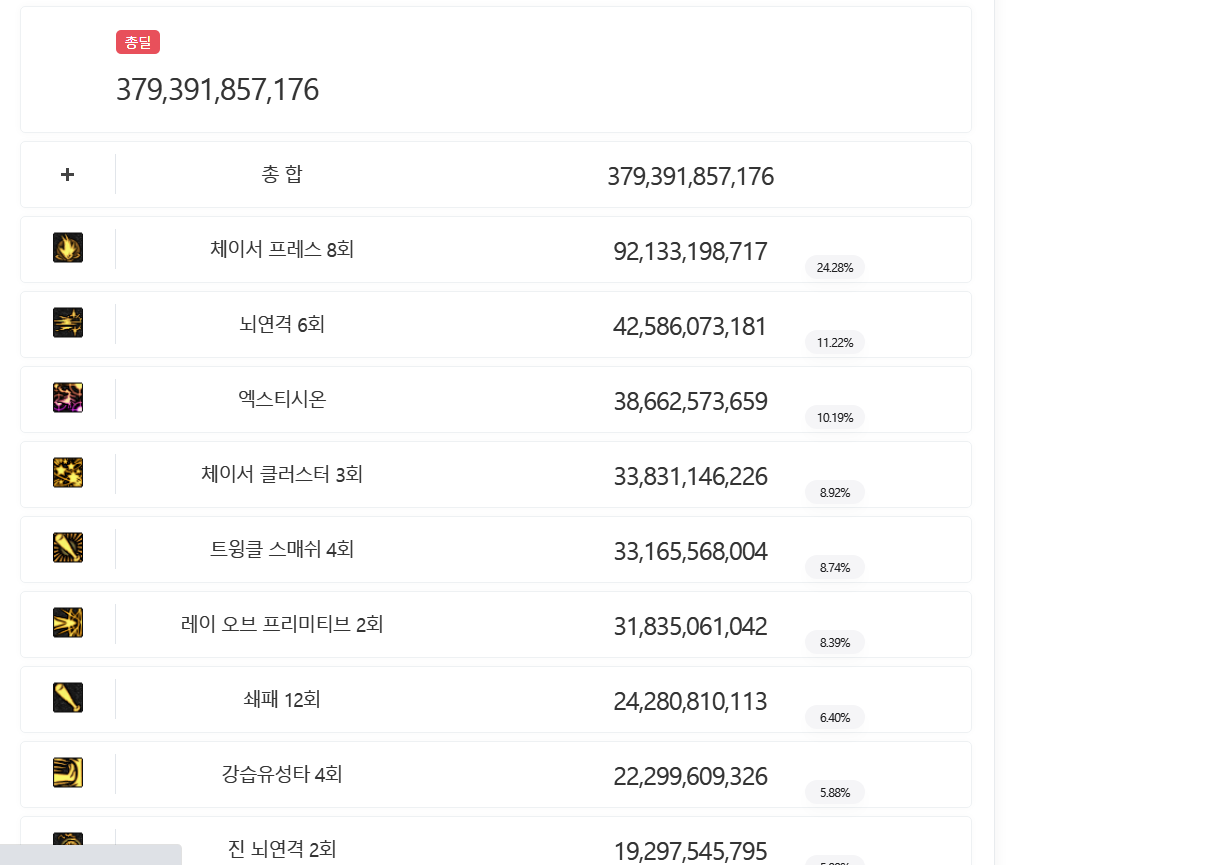Click the total damage number at top
The height and width of the screenshot is (865, 1227).
[217, 90]
